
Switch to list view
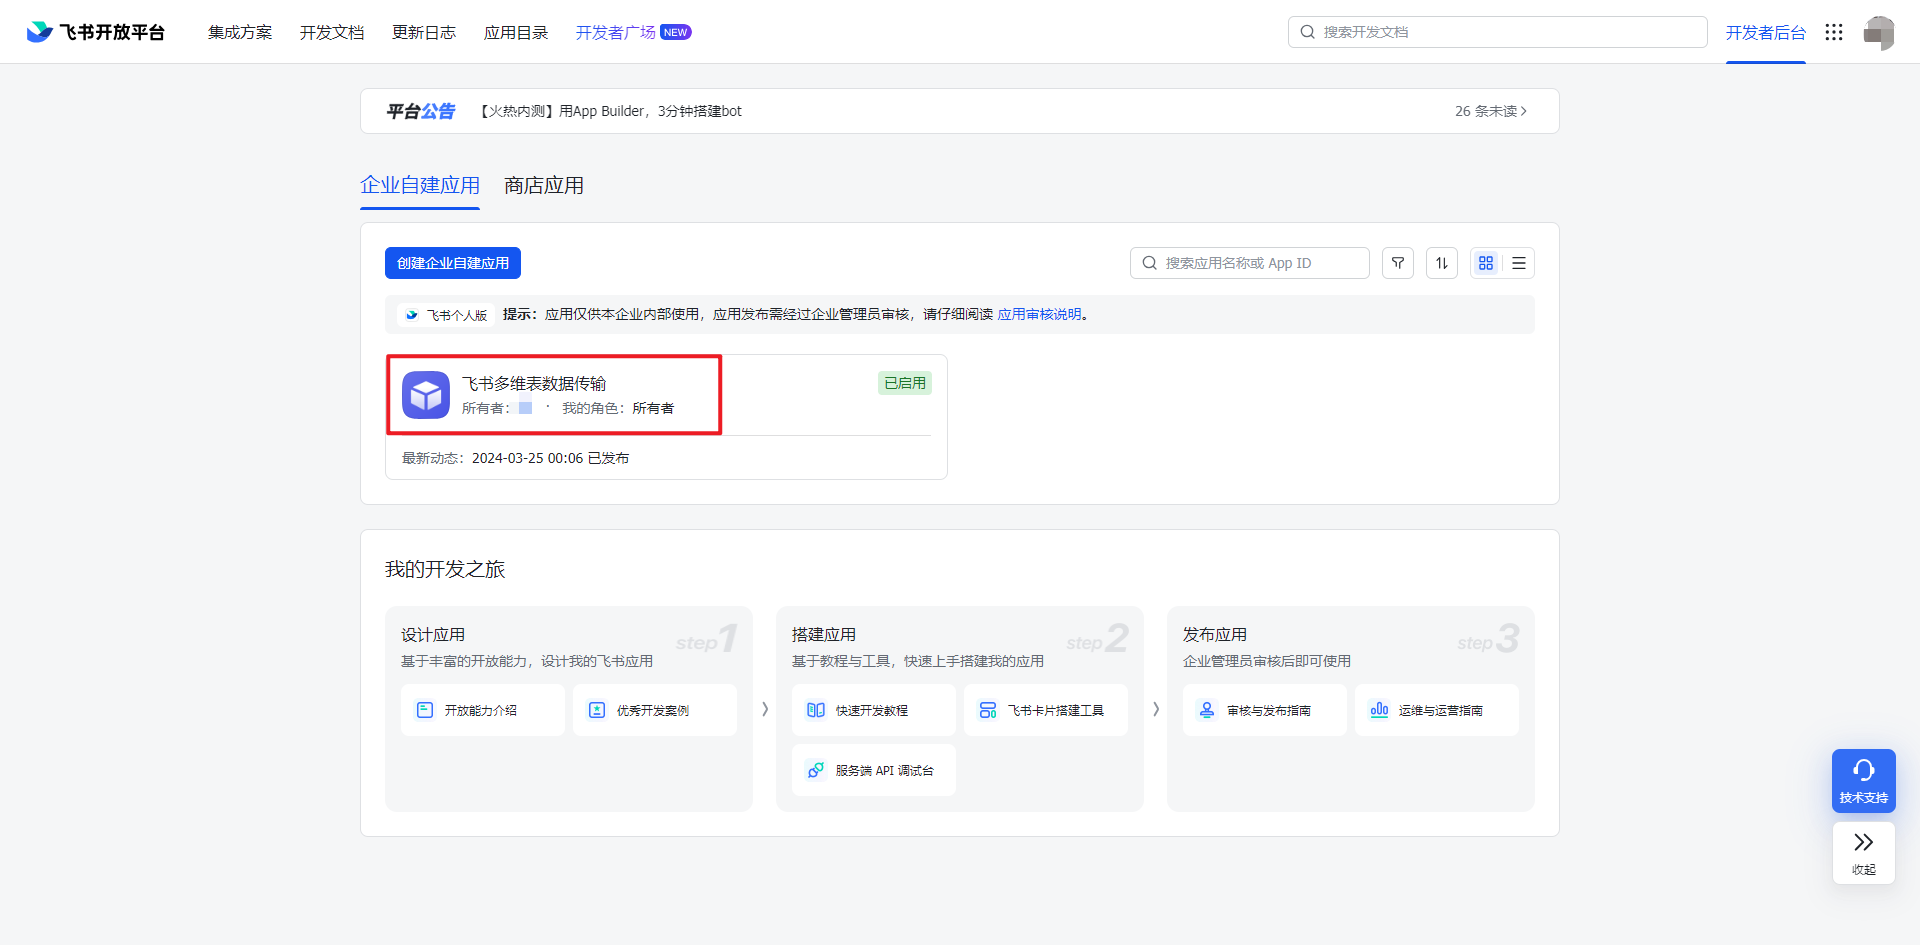1519,263
